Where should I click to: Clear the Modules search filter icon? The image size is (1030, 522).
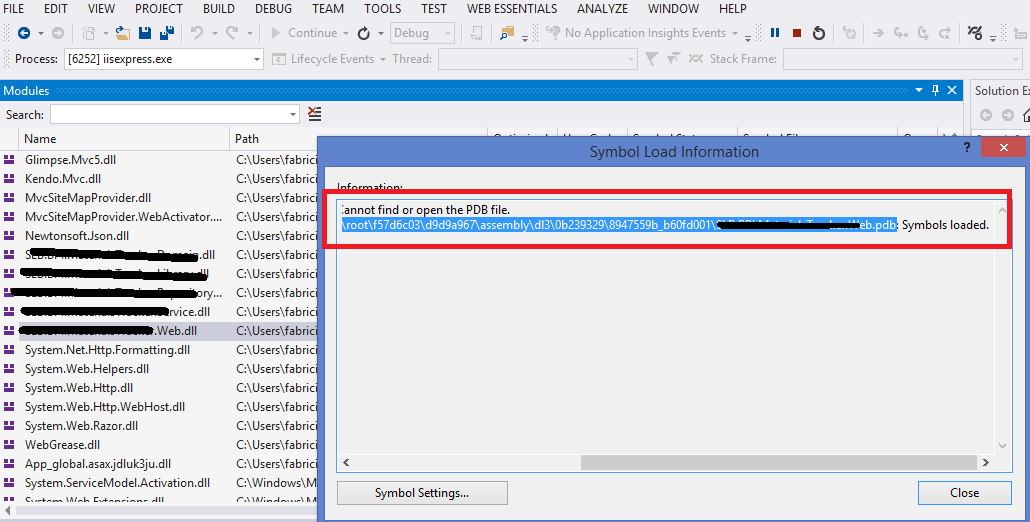(315, 114)
